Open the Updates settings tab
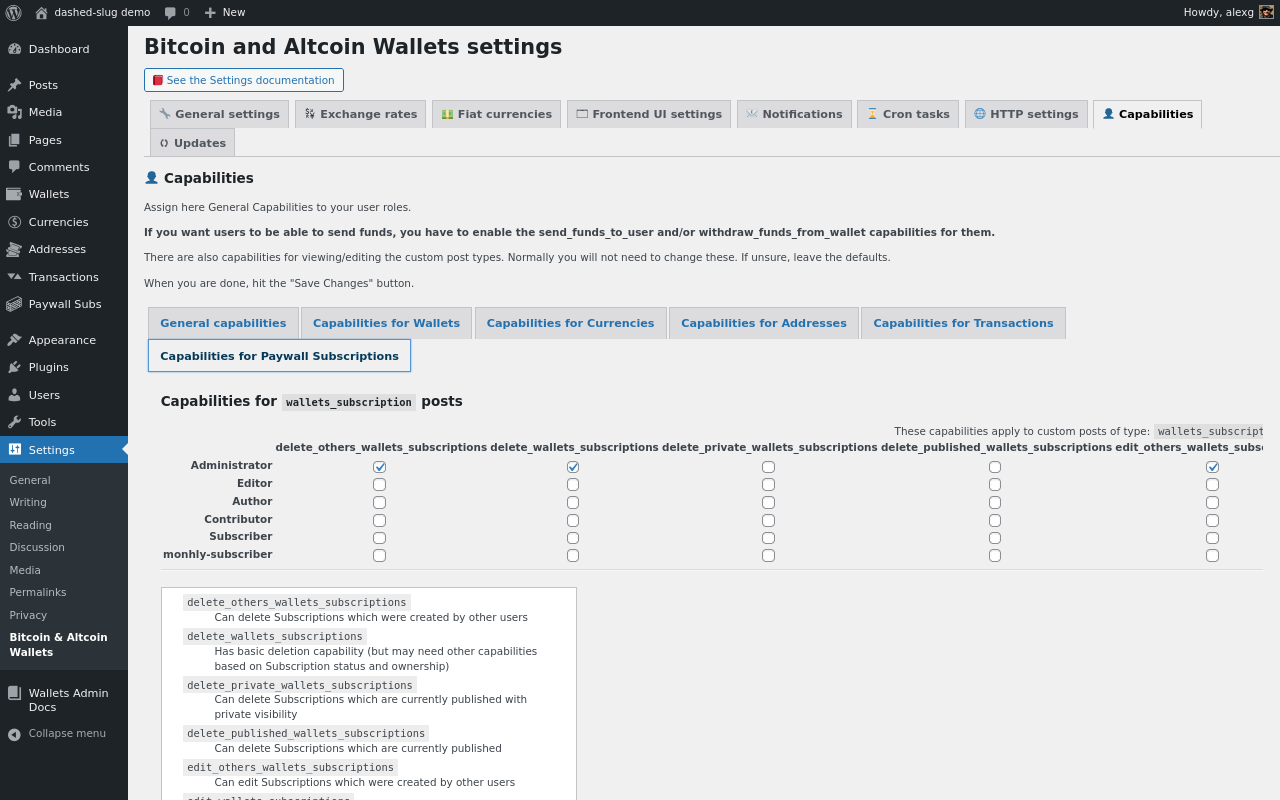The width and height of the screenshot is (1280, 800). [192, 143]
